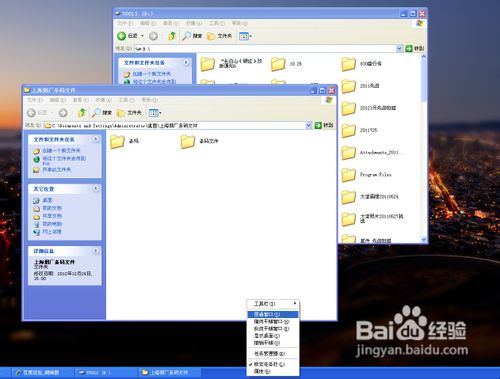The image size is (500, 379).
Task: Choose Cascade Windows (层叠窗口) in context menu
Action: [x=273, y=314]
